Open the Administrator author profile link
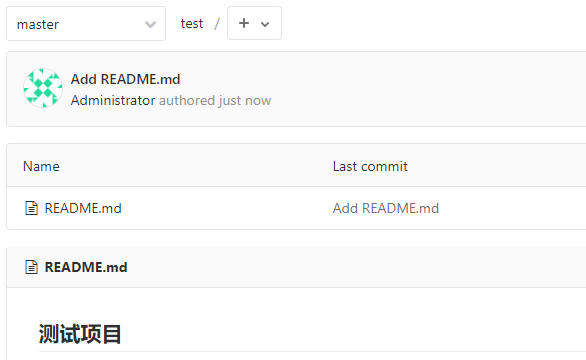 pyautogui.click(x=113, y=100)
